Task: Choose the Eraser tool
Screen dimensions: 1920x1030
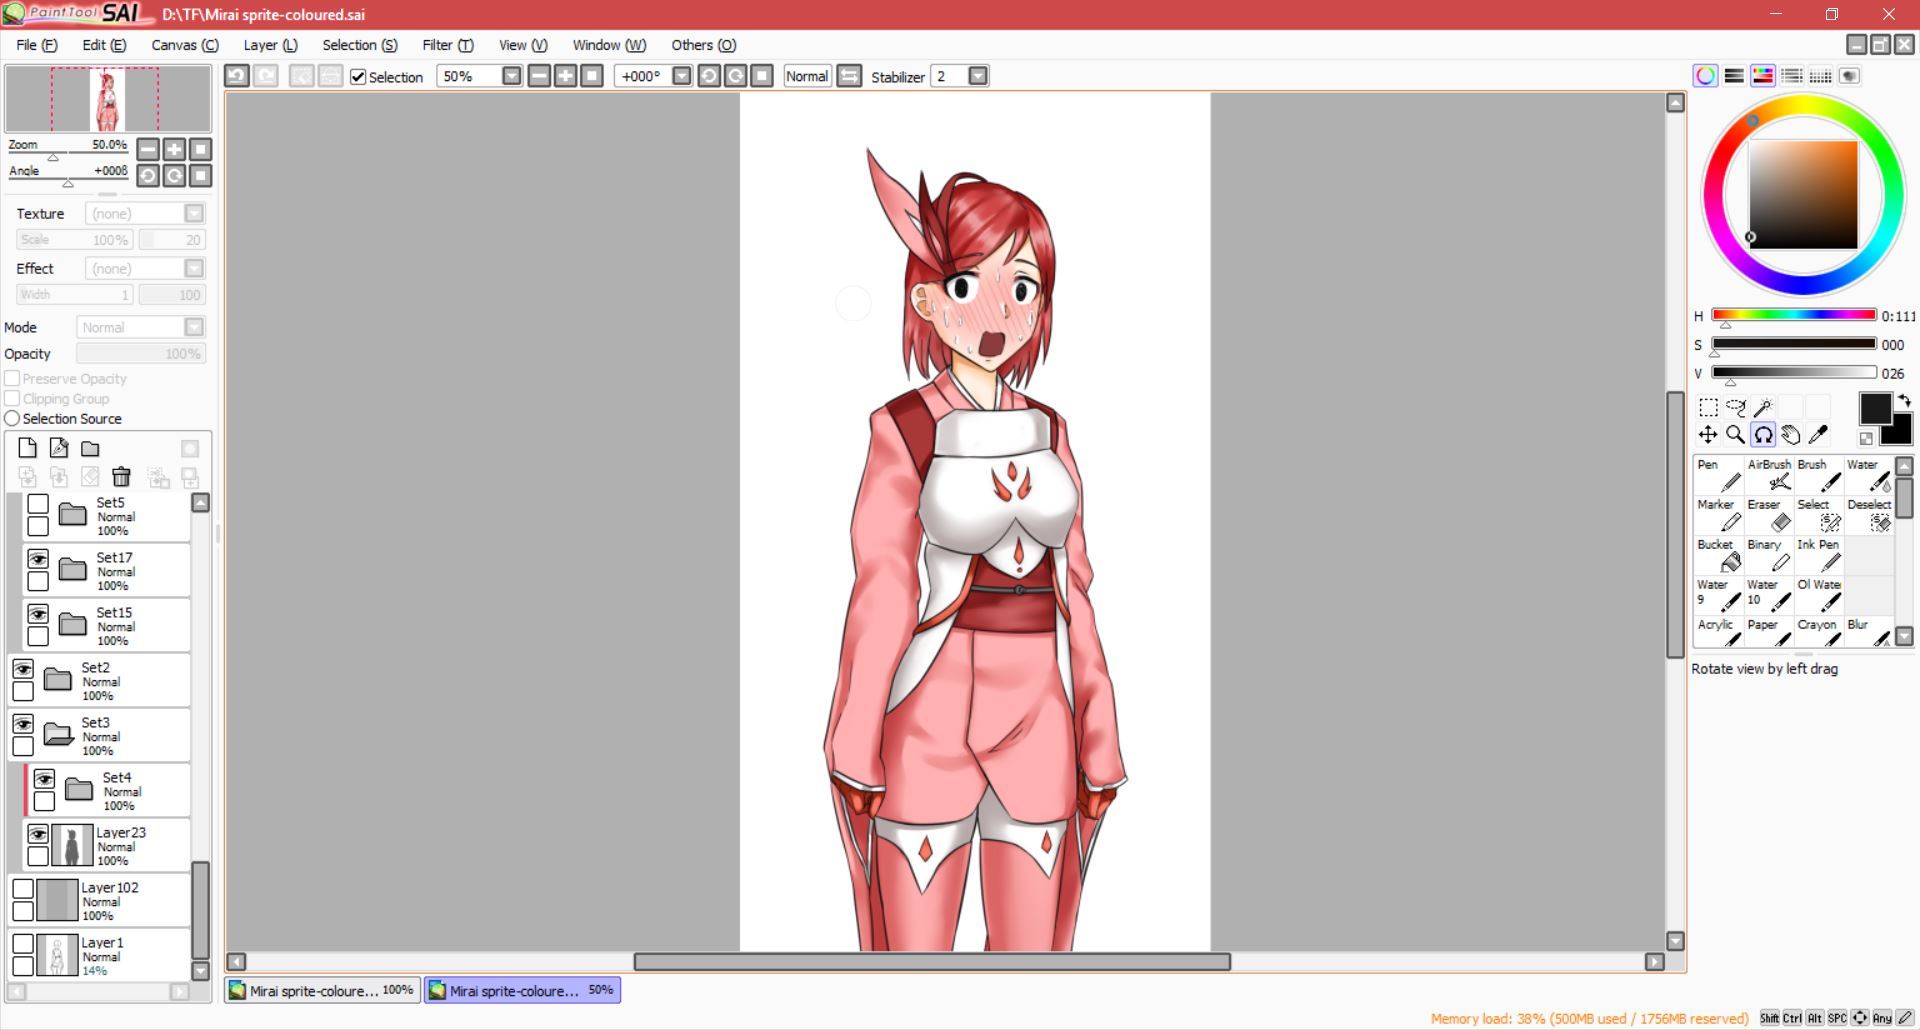Action: point(1768,515)
